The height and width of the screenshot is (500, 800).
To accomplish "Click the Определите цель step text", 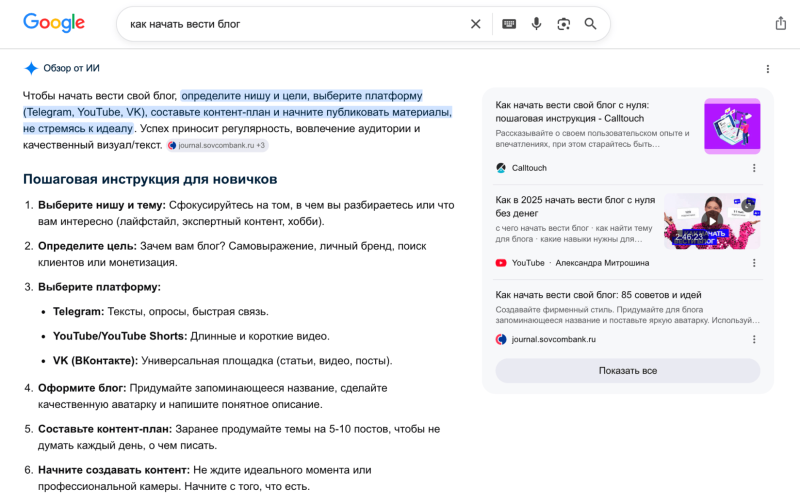I will (232, 254).
